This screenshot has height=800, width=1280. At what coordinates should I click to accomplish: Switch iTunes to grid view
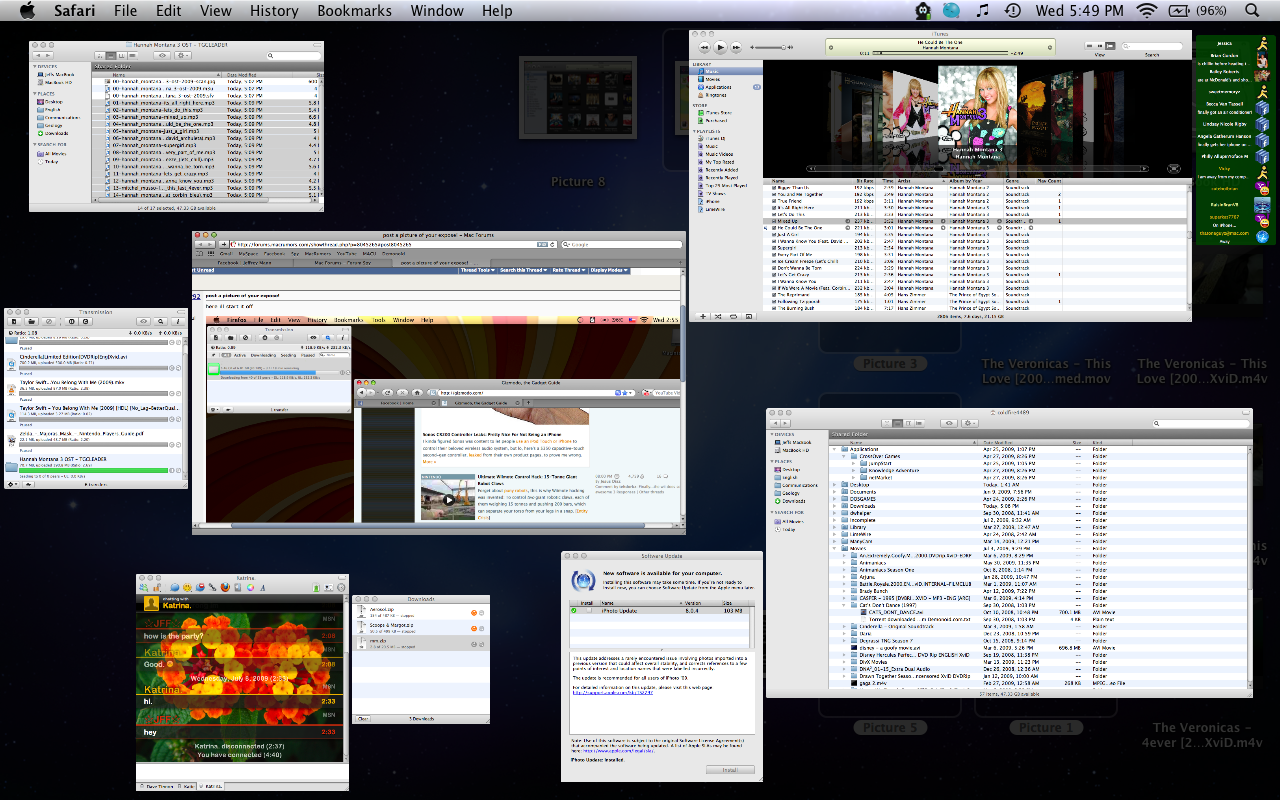pyautogui.click(x=1100, y=46)
